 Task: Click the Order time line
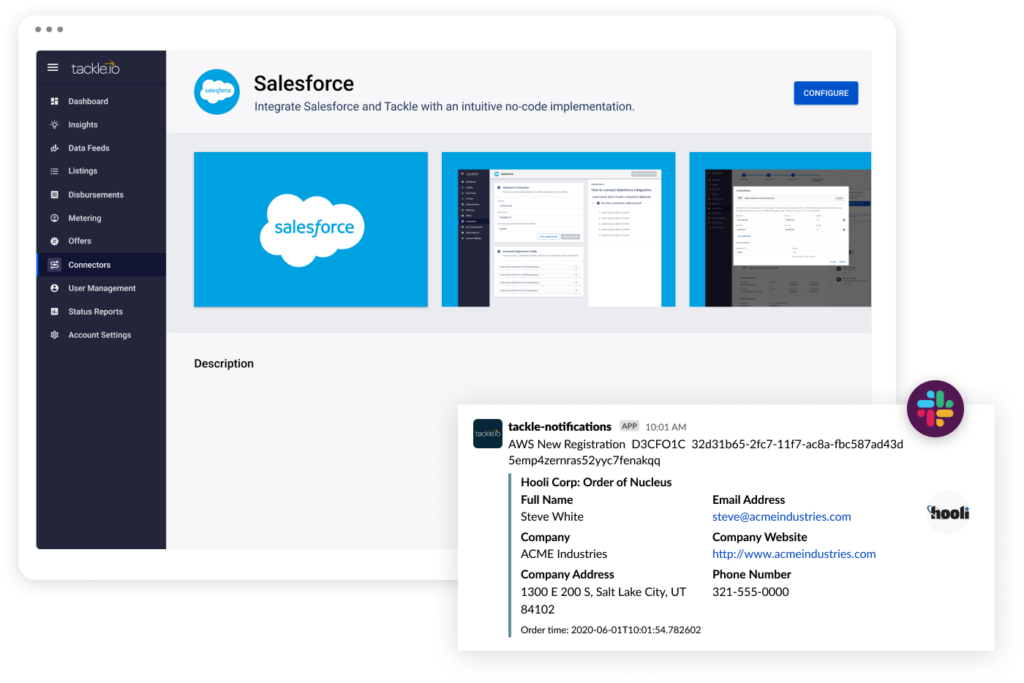(611, 630)
